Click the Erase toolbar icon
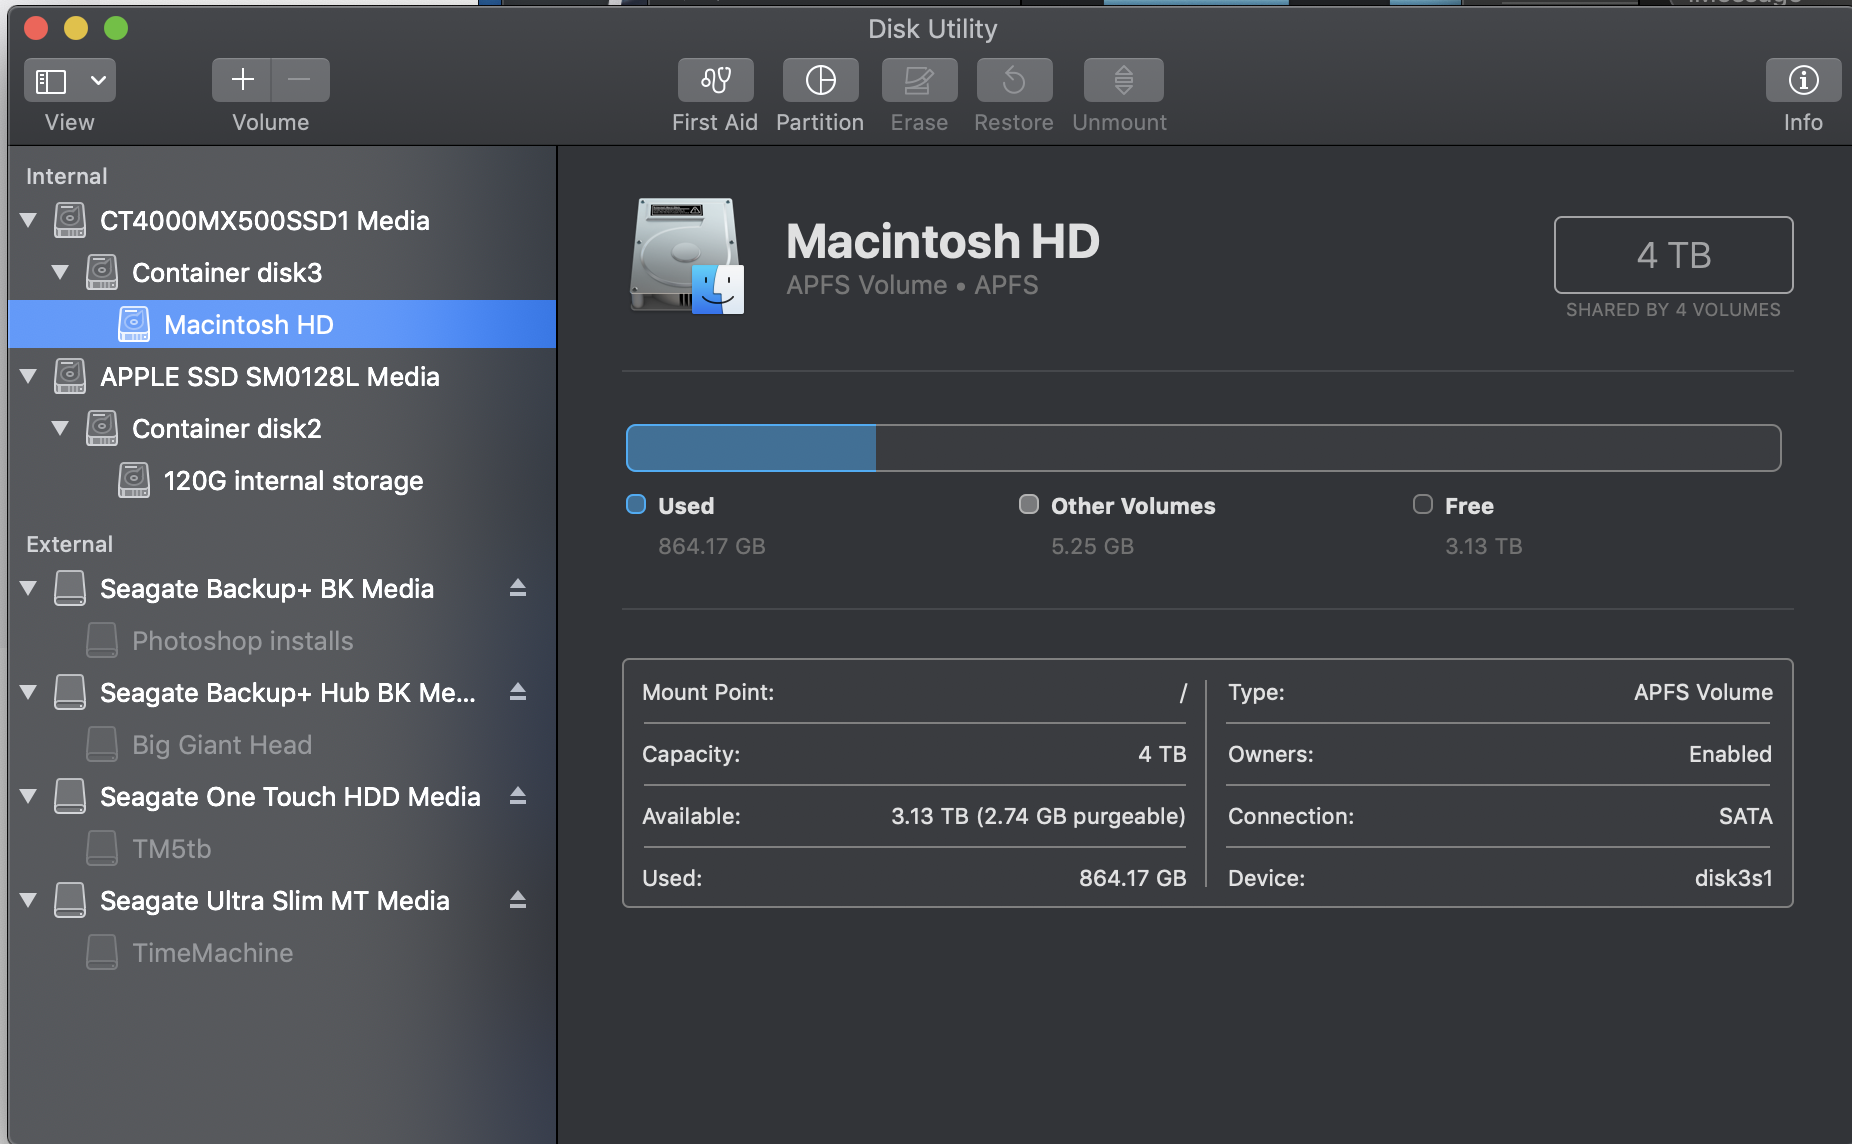 [919, 80]
